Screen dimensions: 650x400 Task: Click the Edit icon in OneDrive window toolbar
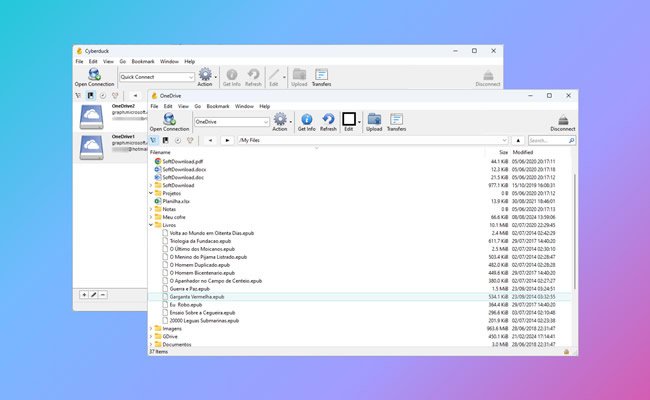(x=349, y=119)
